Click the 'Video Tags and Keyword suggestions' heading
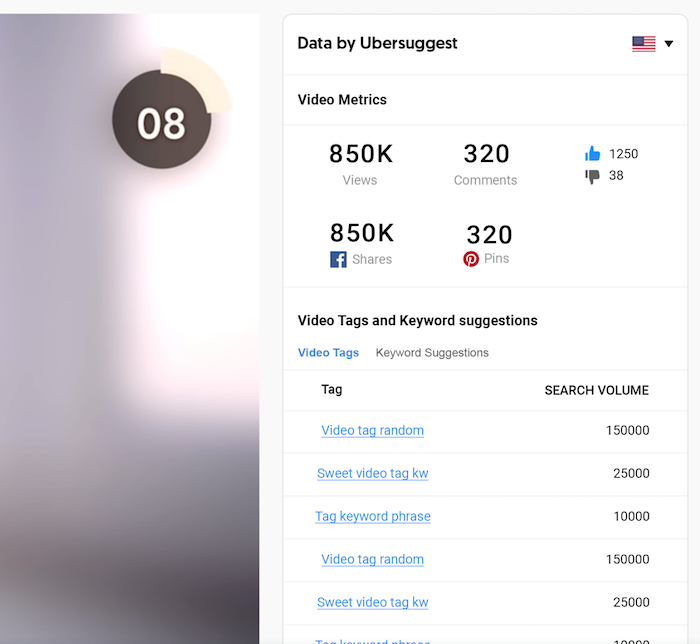Viewport: 700px width, 644px height. click(417, 320)
